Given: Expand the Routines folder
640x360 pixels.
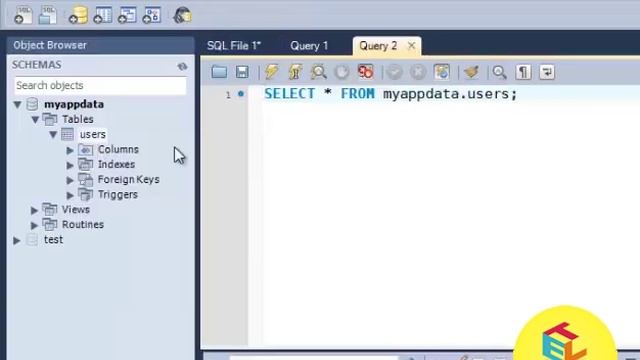Looking at the screenshot, I should (34, 225).
